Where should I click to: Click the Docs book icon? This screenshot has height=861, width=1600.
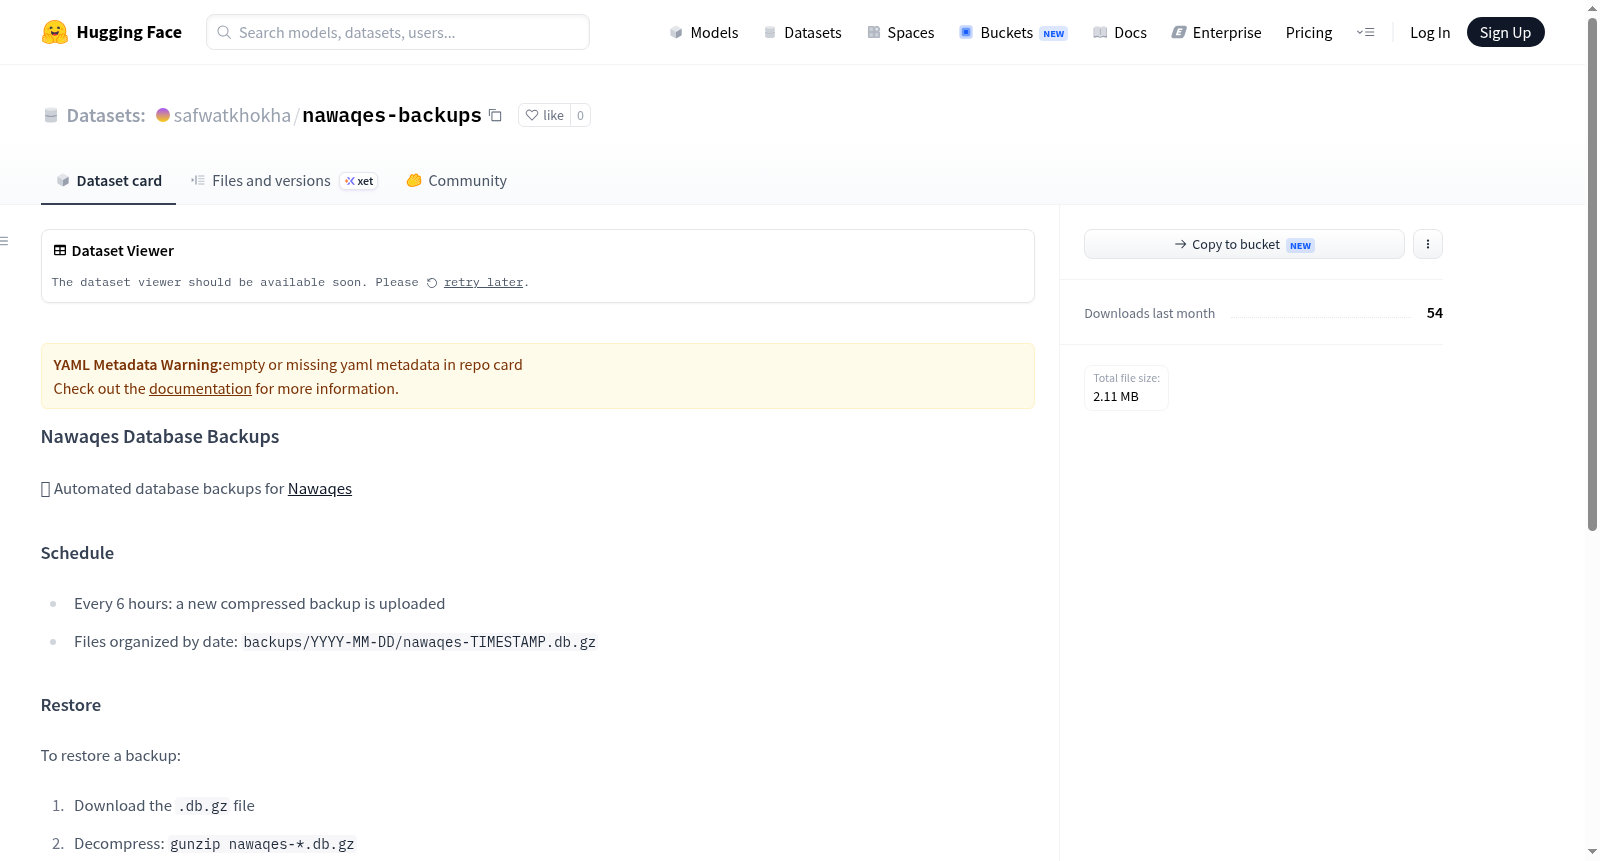[1100, 32]
